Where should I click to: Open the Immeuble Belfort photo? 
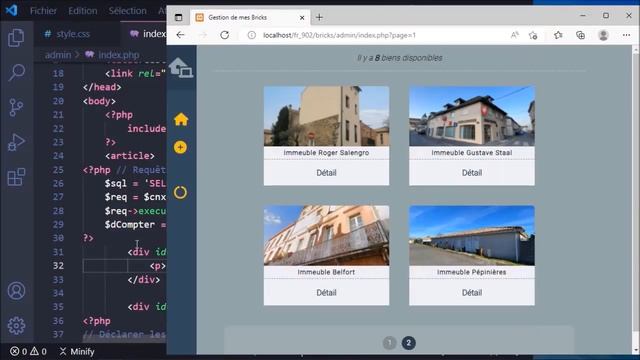[x=326, y=236]
